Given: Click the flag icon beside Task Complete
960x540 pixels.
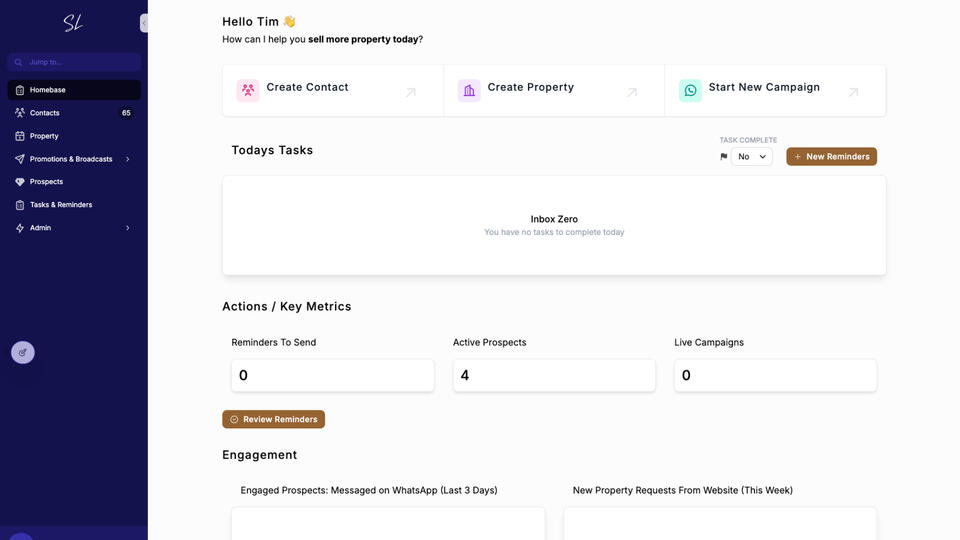Looking at the screenshot, I should pyautogui.click(x=724, y=157).
